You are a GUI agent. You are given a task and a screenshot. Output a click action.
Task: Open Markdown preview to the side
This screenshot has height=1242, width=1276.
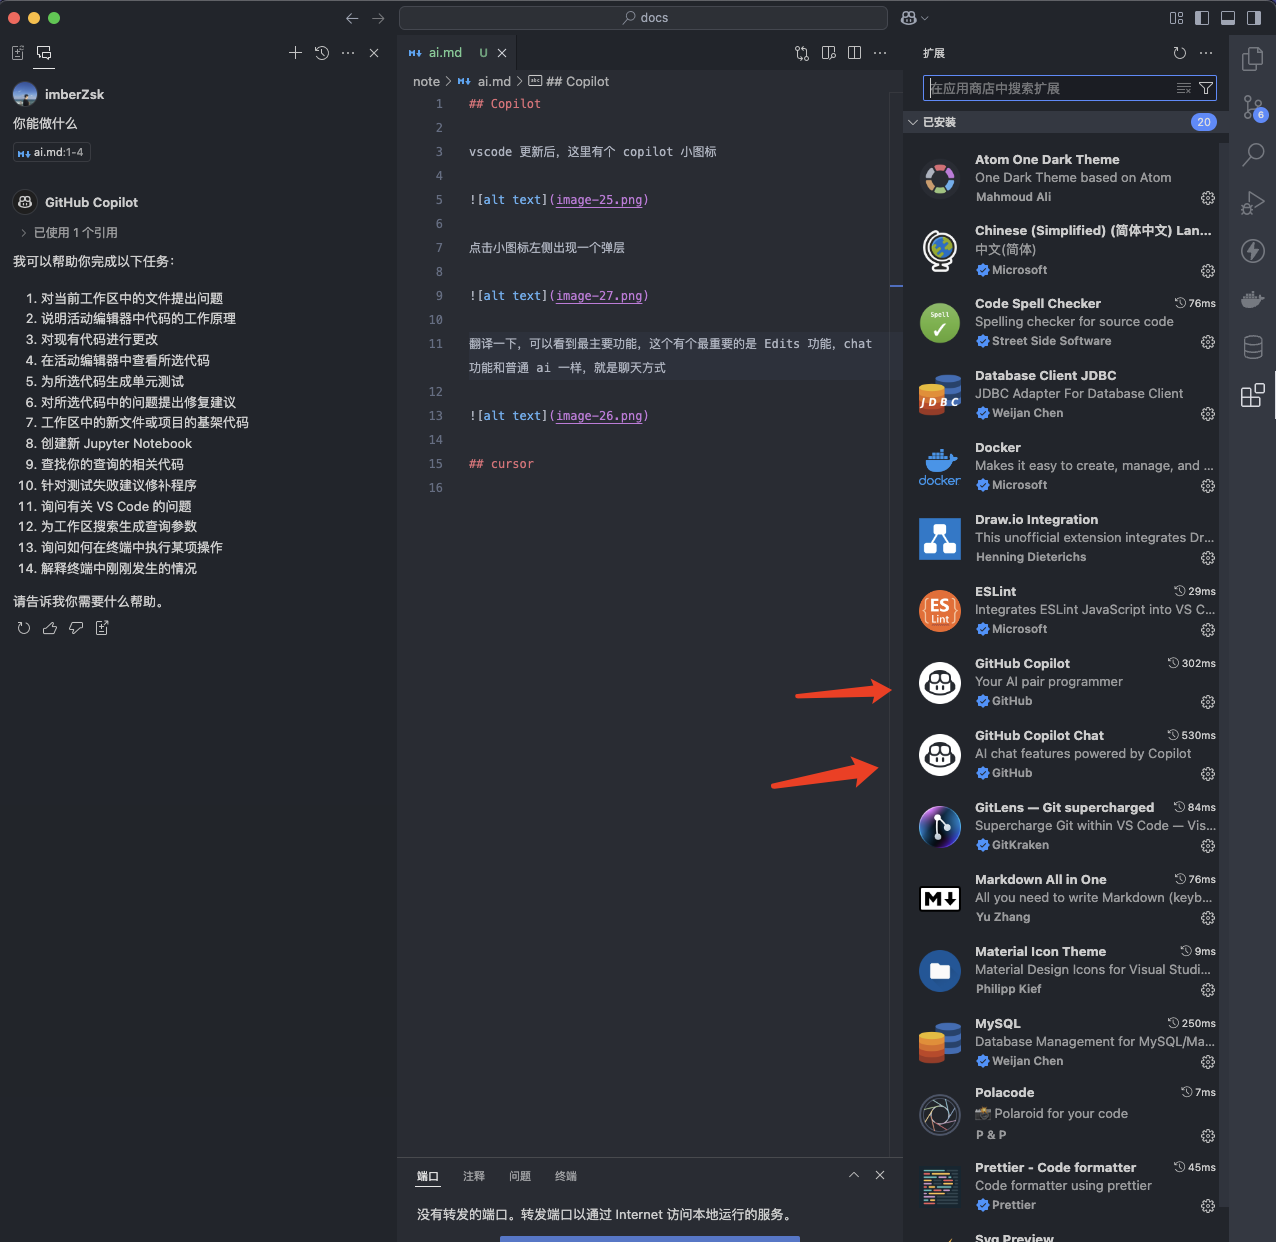tap(828, 53)
